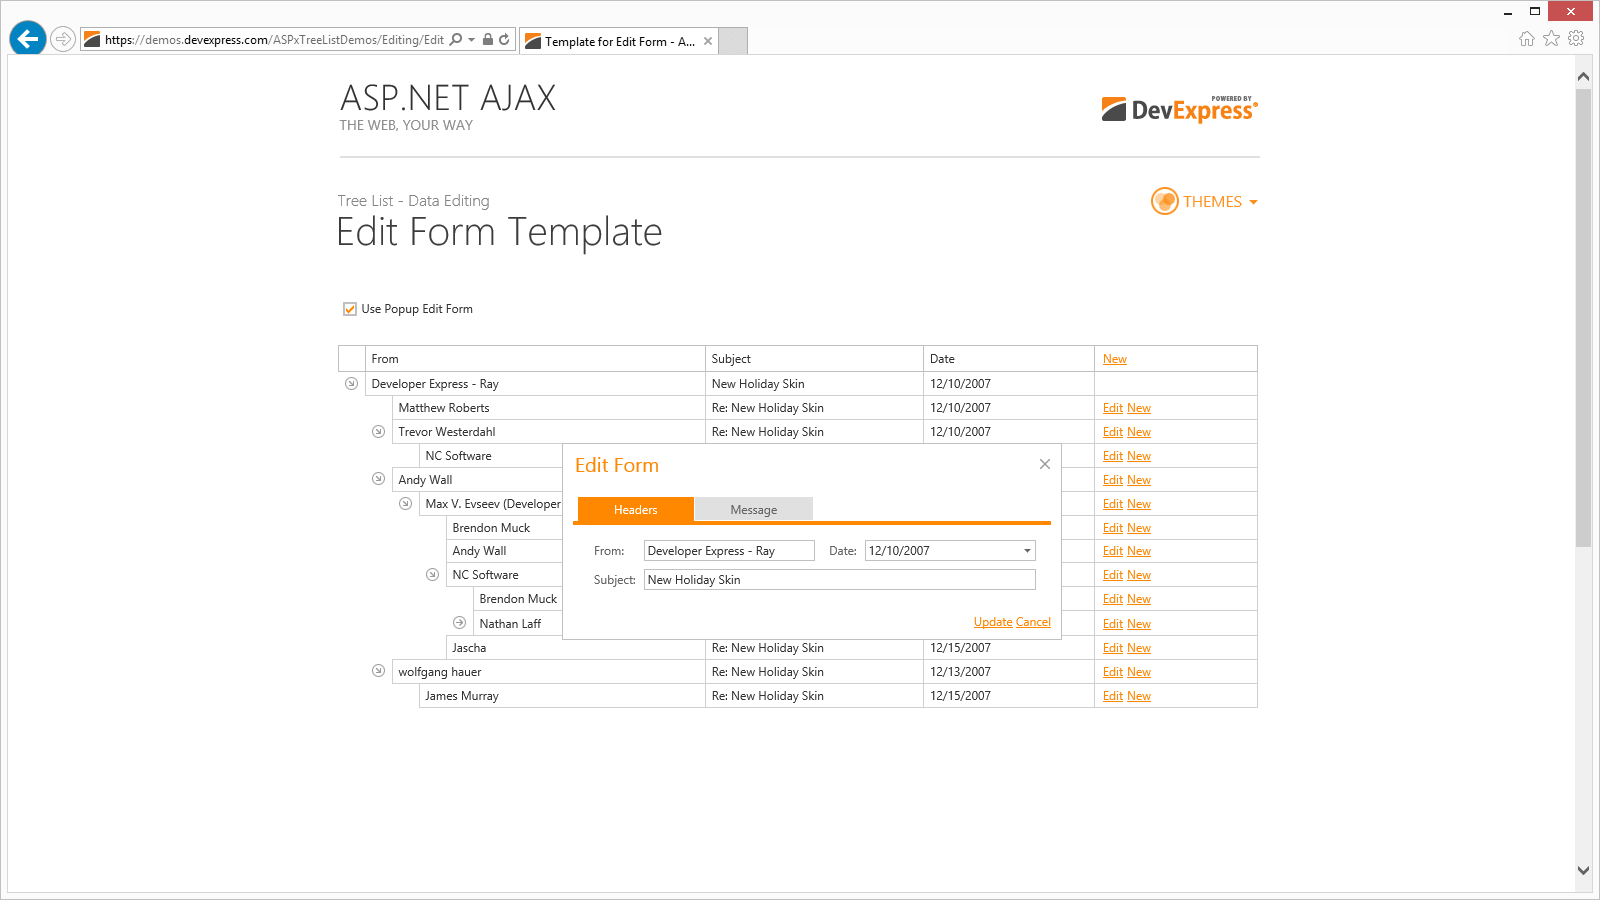
Task: Select the Headers tab
Action: coord(636,510)
